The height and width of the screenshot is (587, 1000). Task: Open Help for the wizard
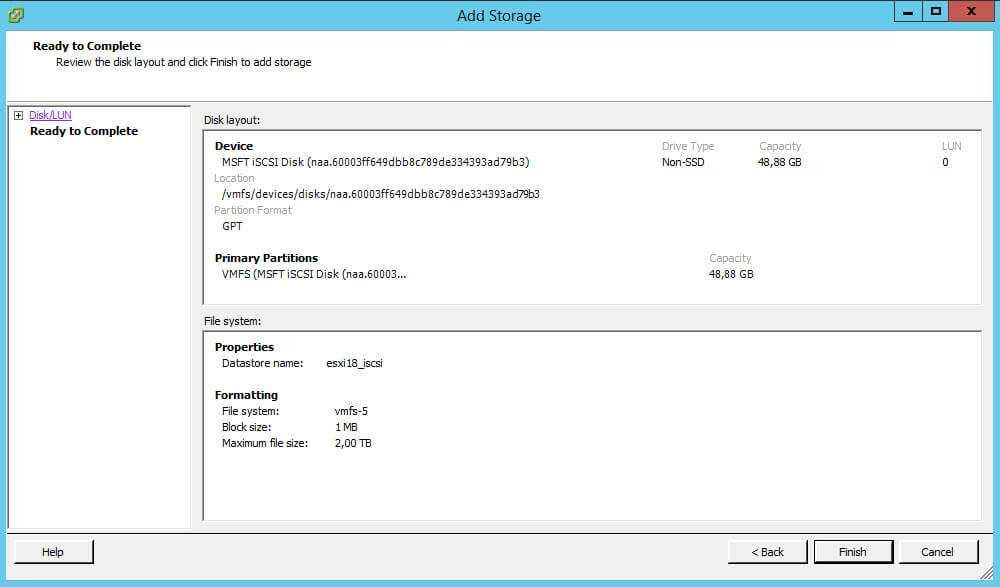coord(52,552)
